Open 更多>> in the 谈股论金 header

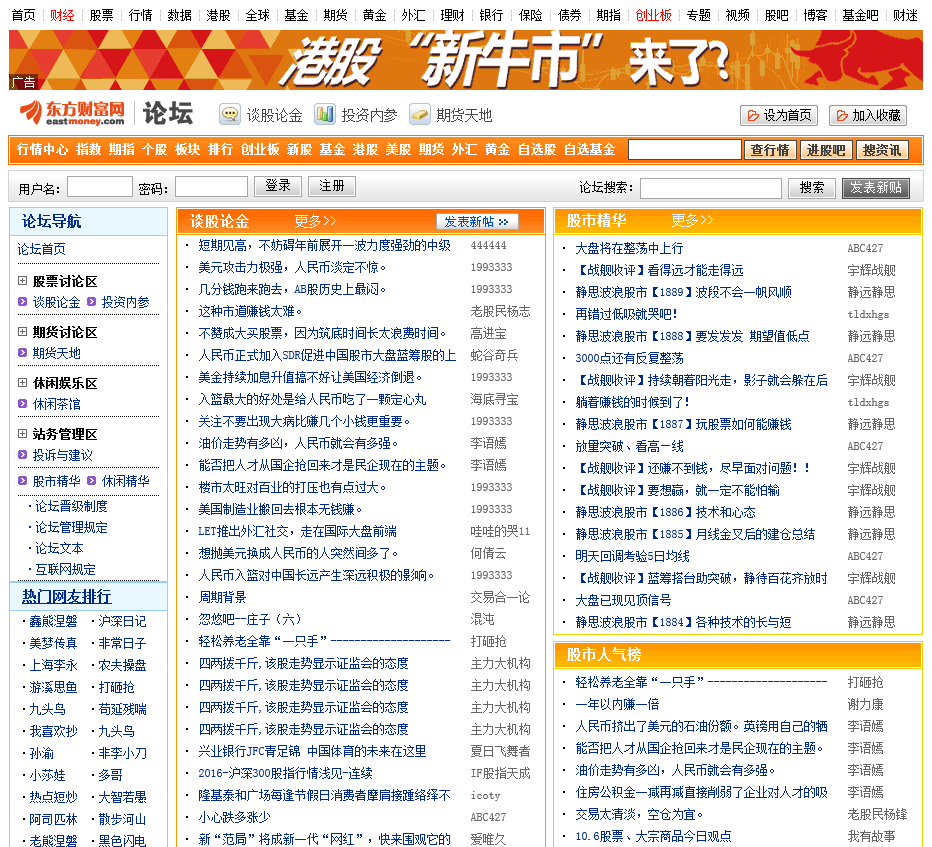316,221
